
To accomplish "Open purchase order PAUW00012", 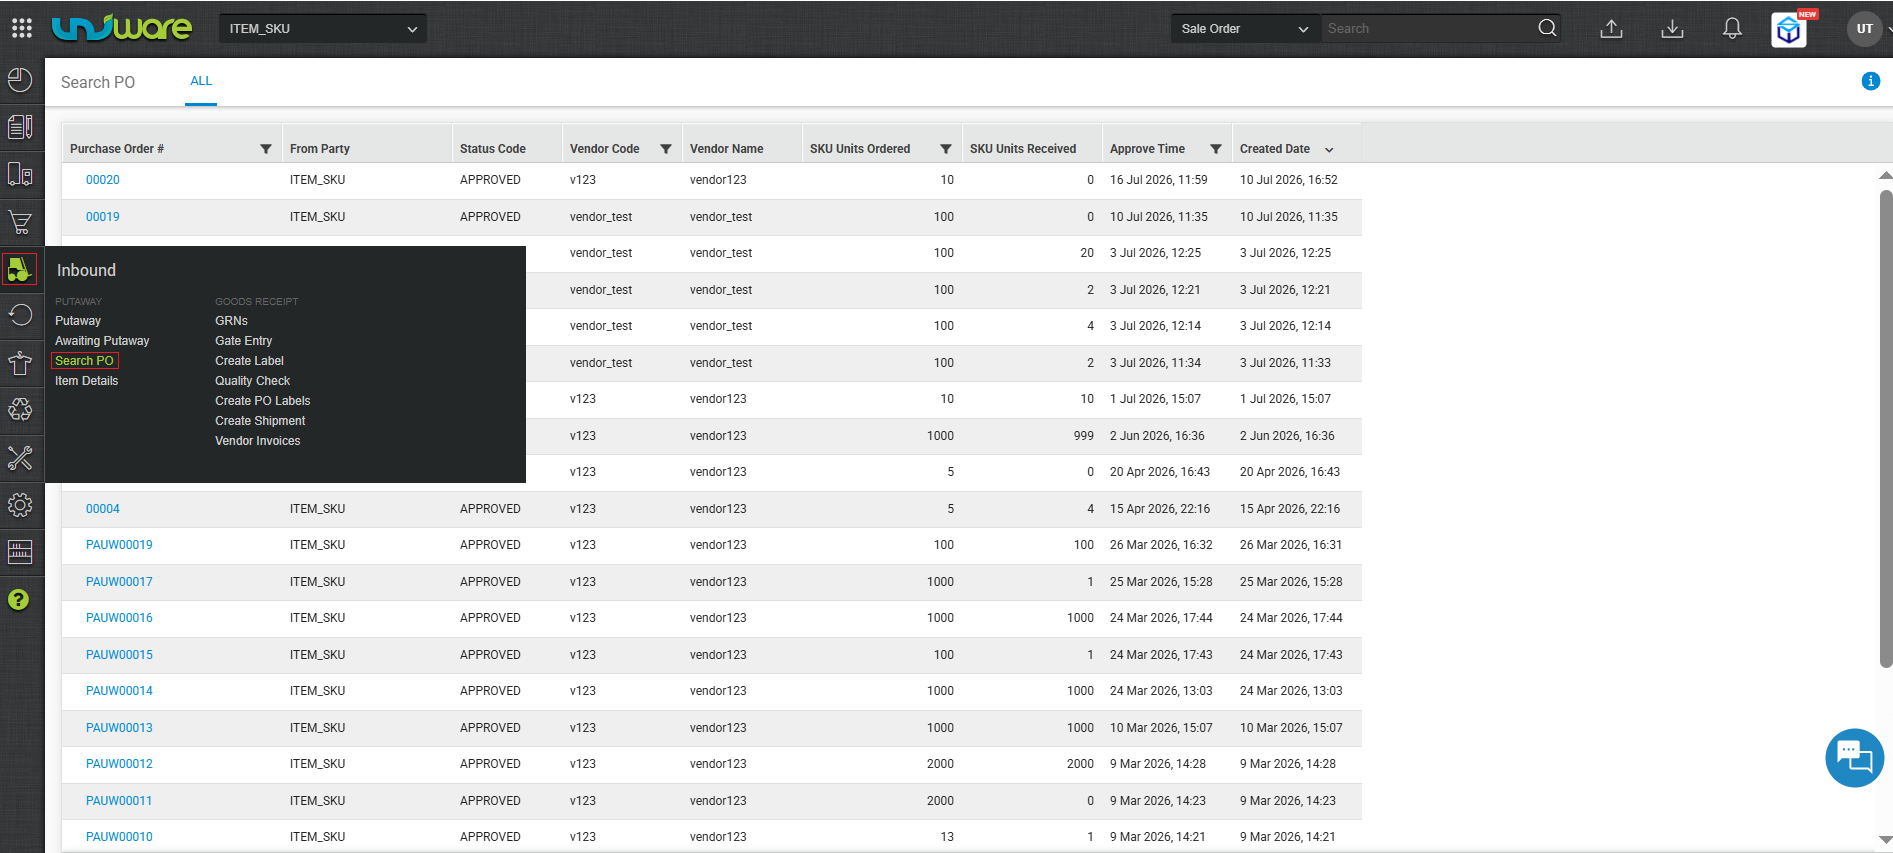I will click(119, 764).
